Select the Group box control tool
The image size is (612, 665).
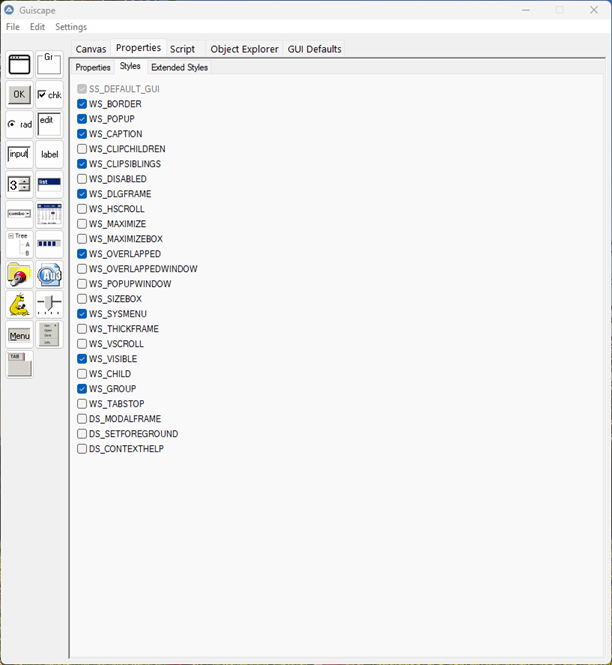coord(49,65)
